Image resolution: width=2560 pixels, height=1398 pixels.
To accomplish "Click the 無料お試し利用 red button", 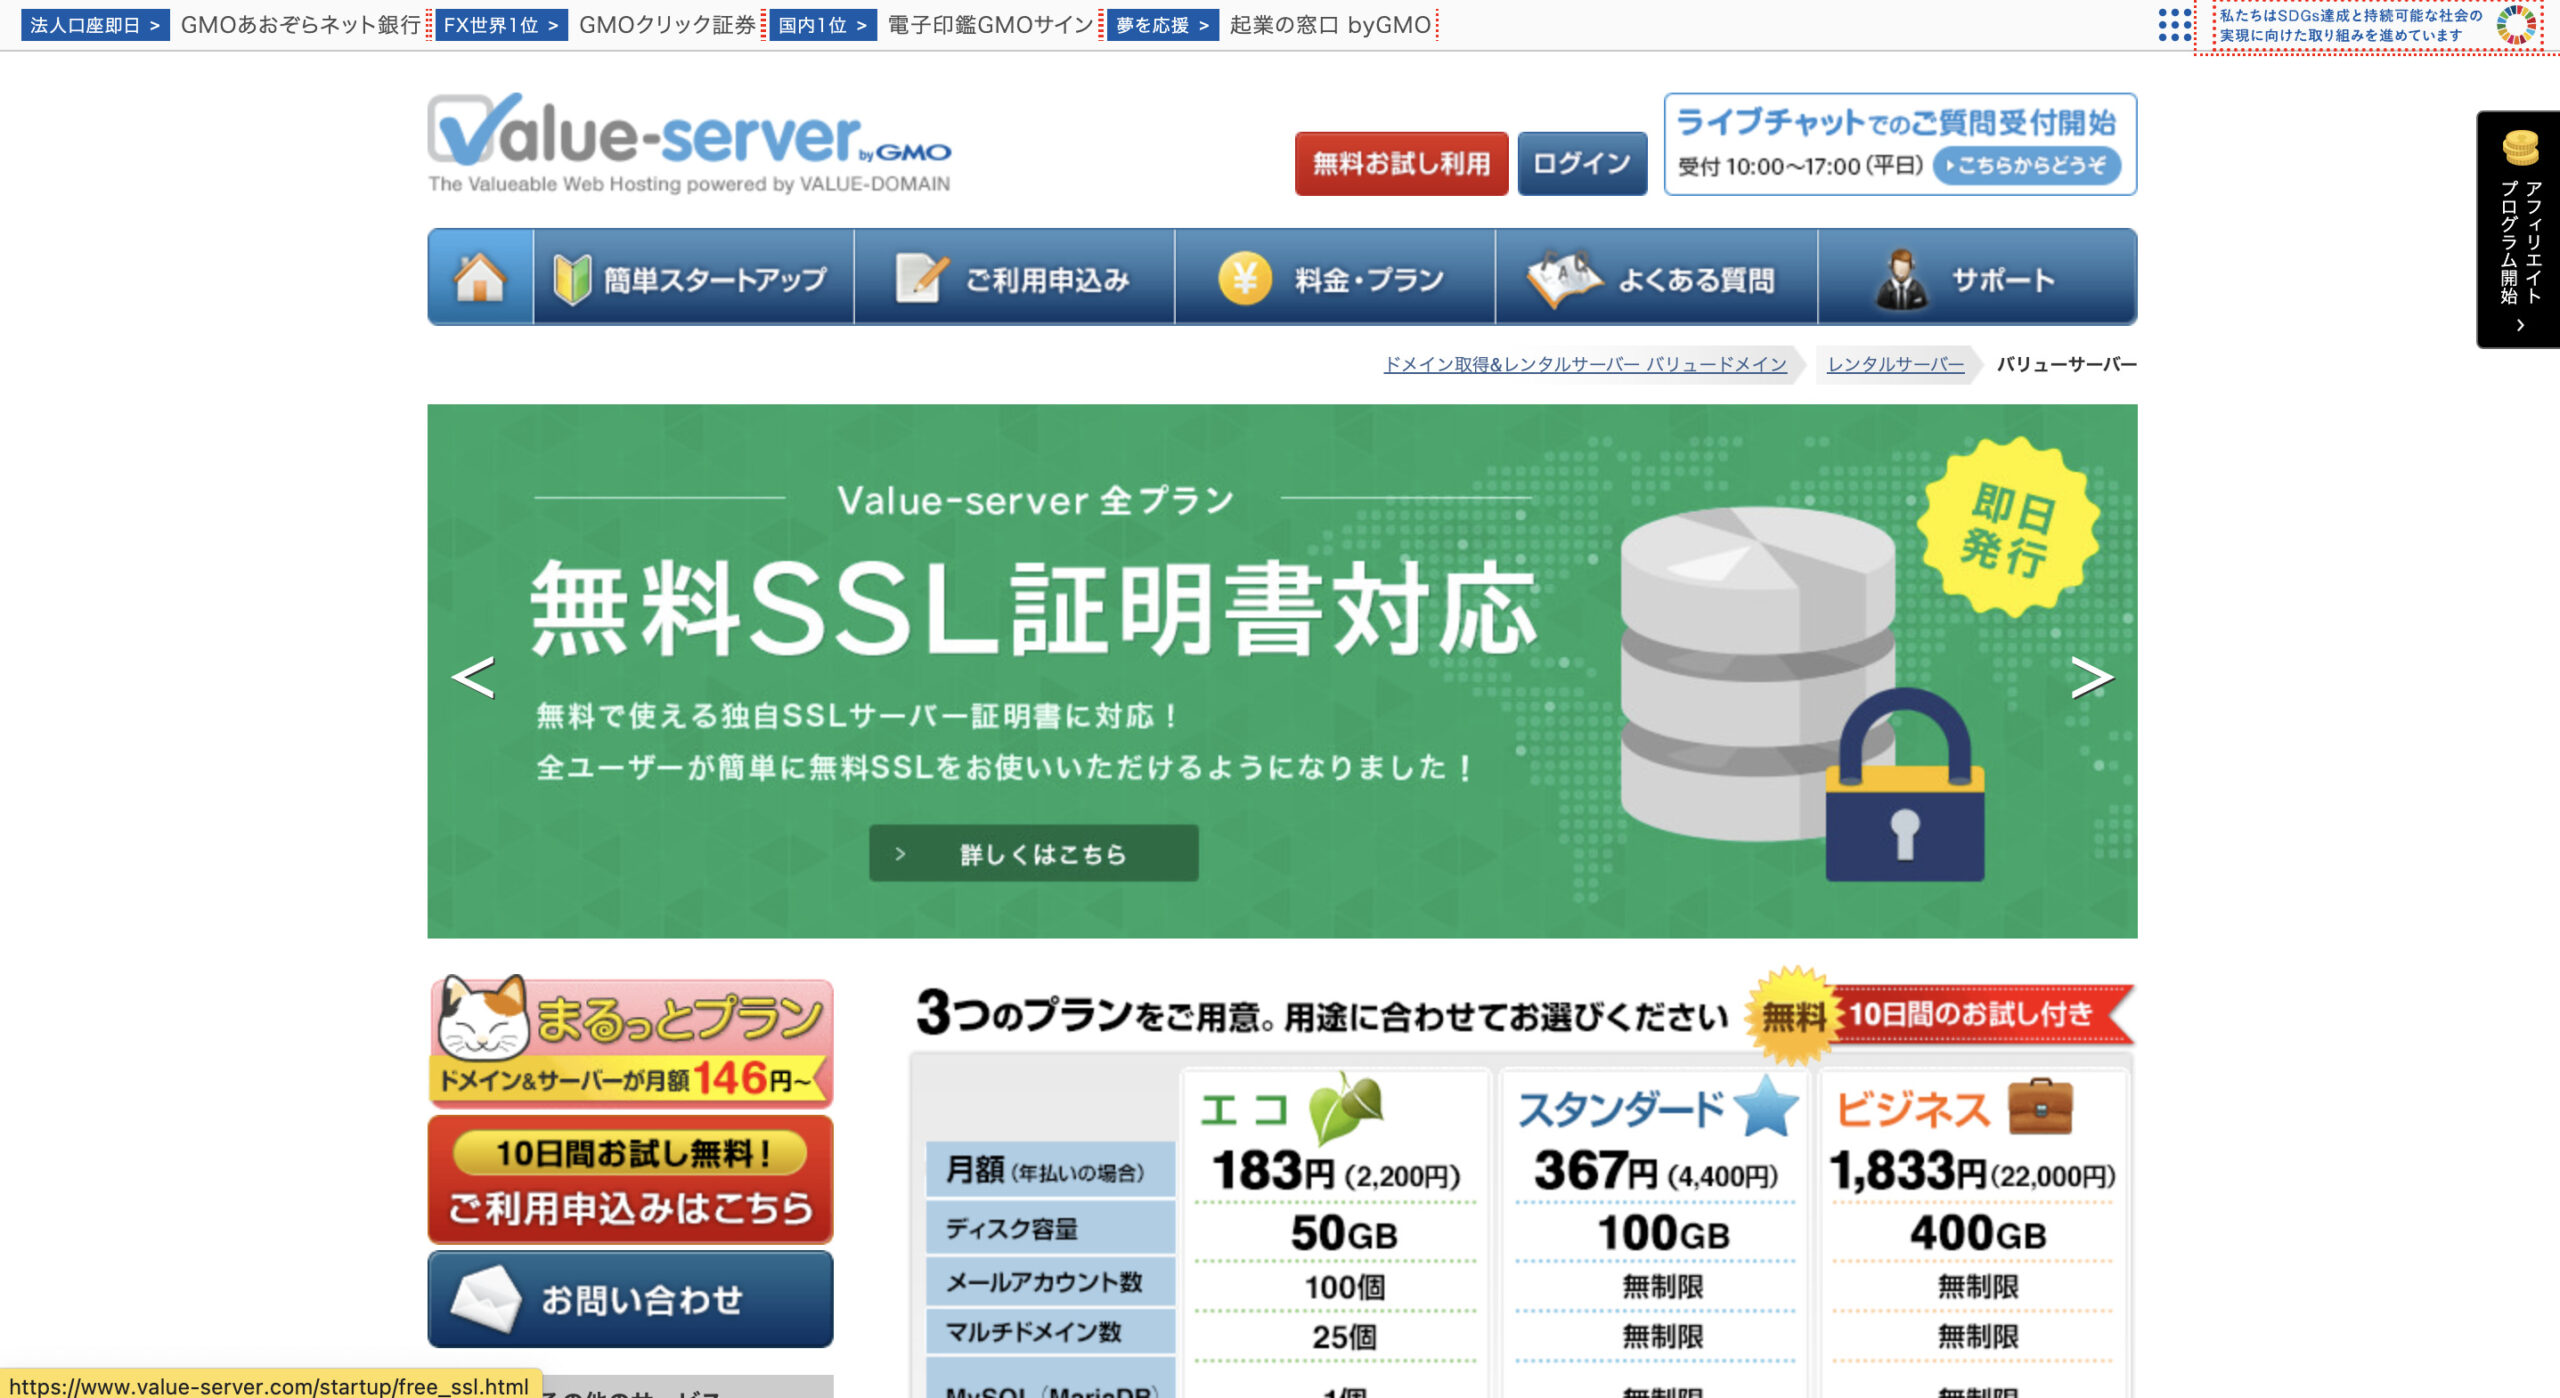I will point(1401,163).
